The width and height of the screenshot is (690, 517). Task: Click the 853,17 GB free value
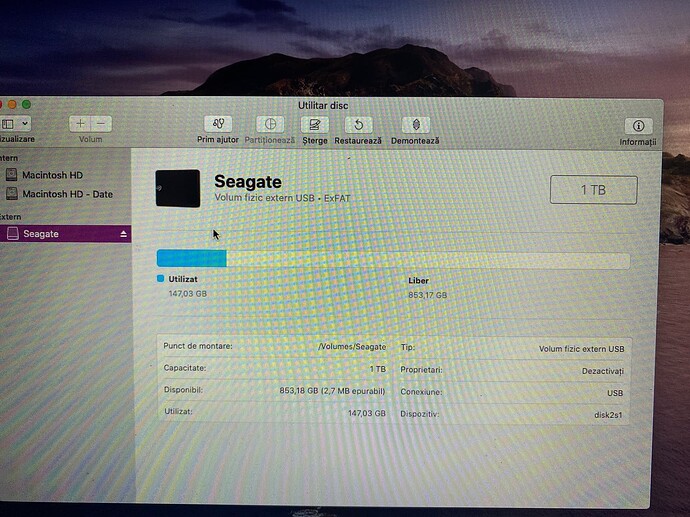[428, 295]
